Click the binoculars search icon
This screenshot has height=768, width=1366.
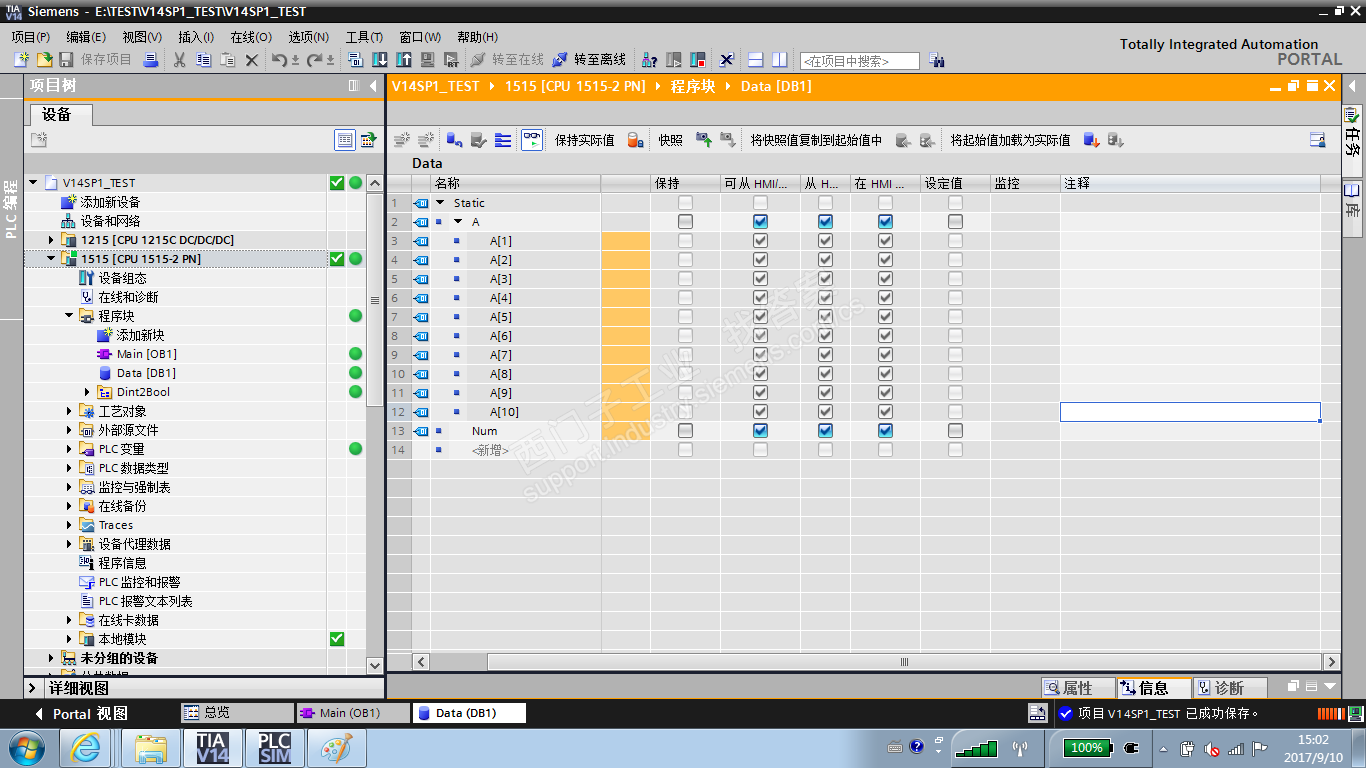pyautogui.click(x=936, y=60)
